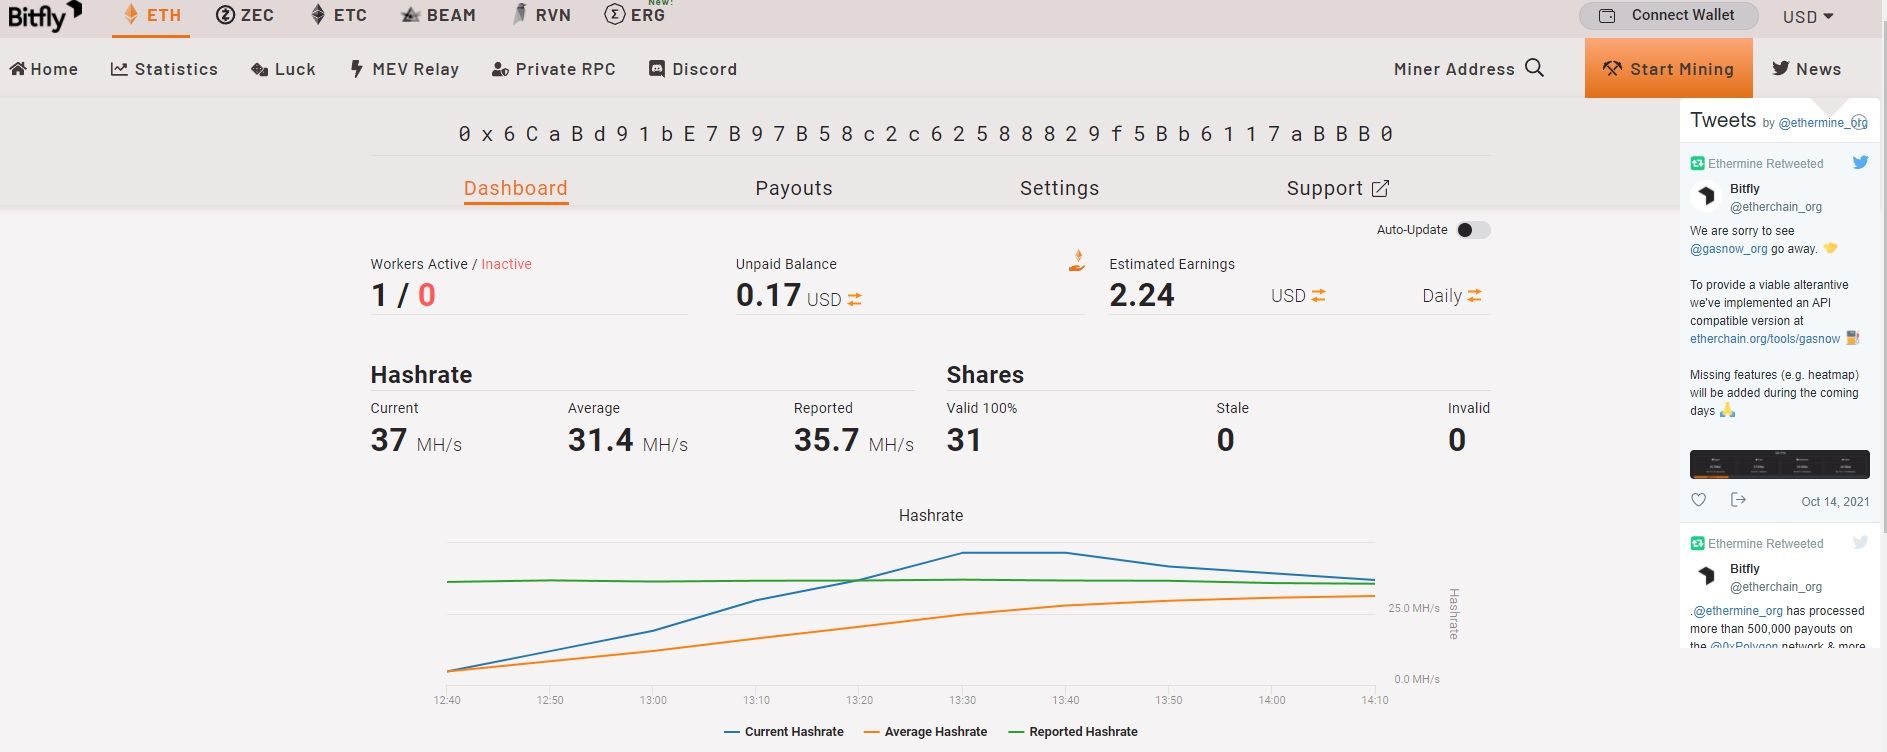Open the USD currency dropdown
Viewport: 1887px width, 752px height.
click(x=1808, y=17)
